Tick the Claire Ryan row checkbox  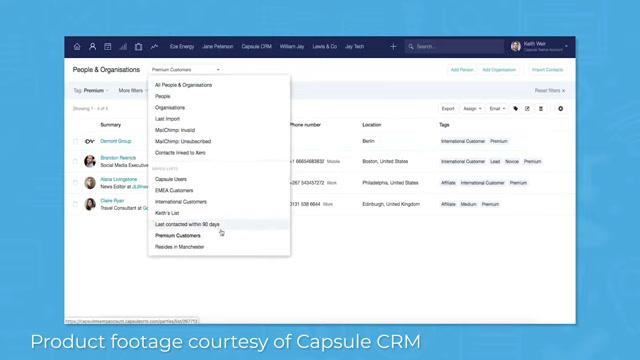pyautogui.click(x=75, y=204)
